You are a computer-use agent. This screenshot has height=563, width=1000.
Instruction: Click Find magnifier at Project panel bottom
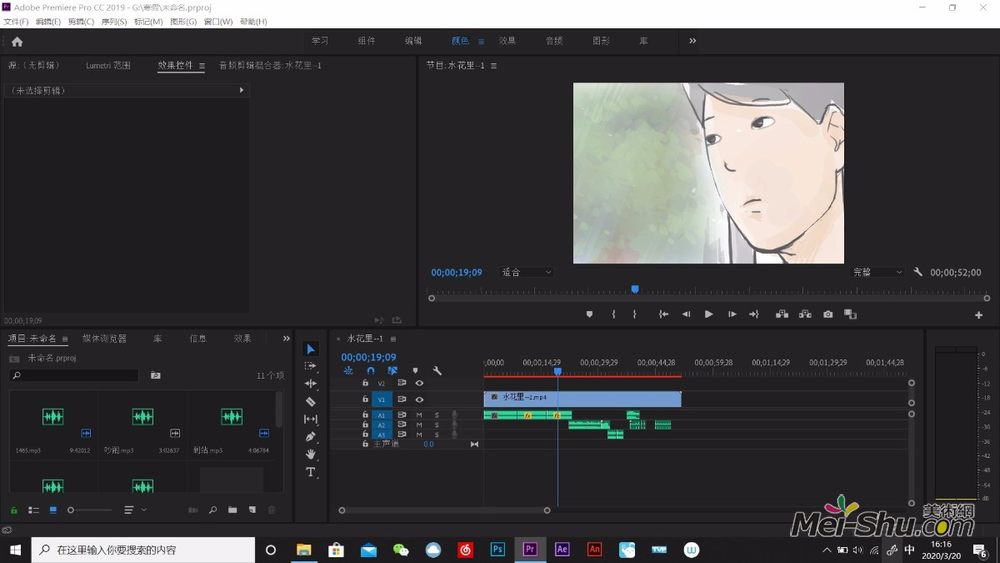pyautogui.click(x=213, y=510)
